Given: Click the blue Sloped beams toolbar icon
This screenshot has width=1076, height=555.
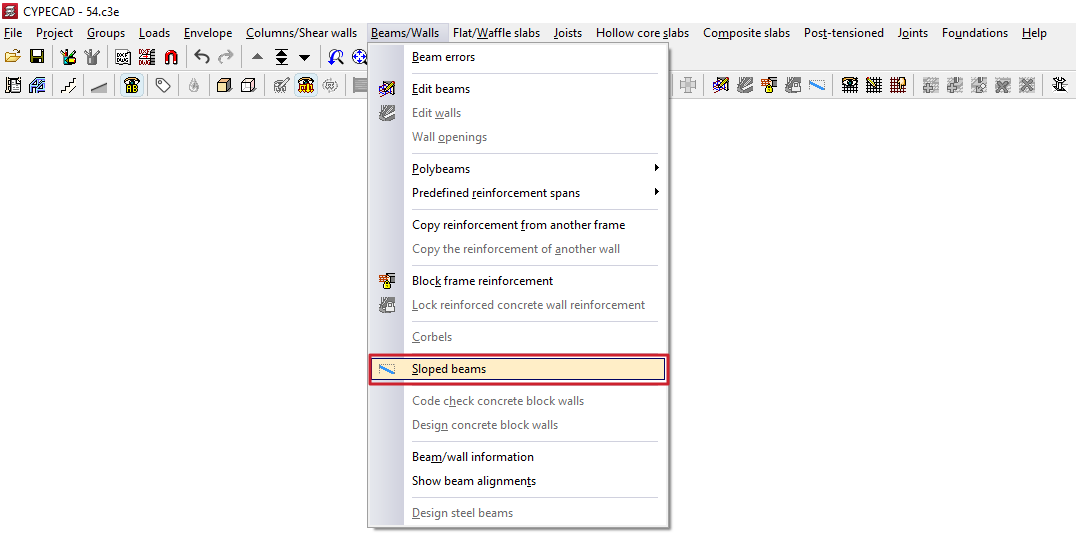Looking at the screenshot, I should [817, 85].
